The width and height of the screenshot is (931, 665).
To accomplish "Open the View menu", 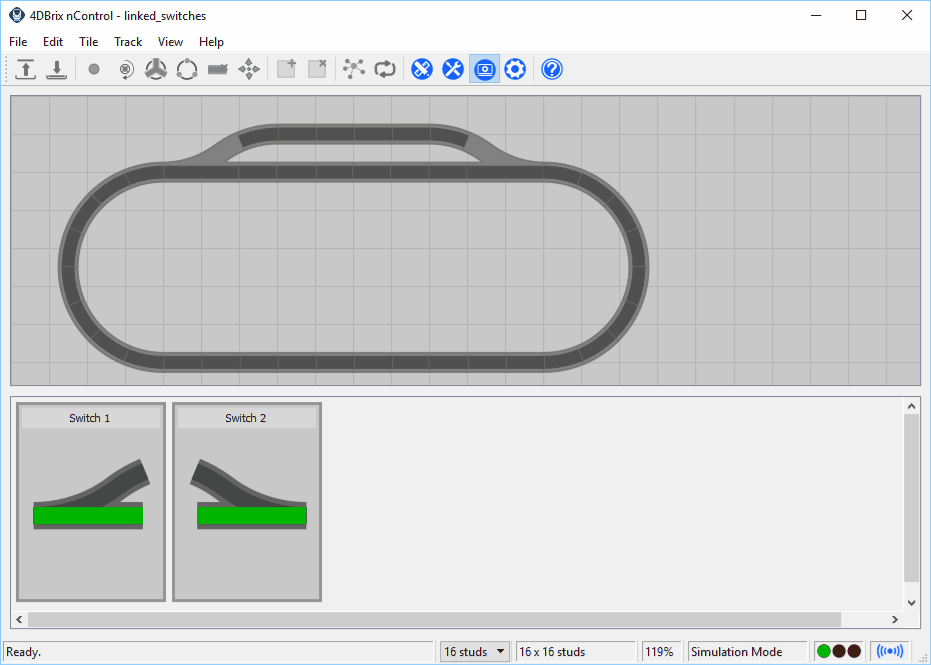I will (170, 42).
